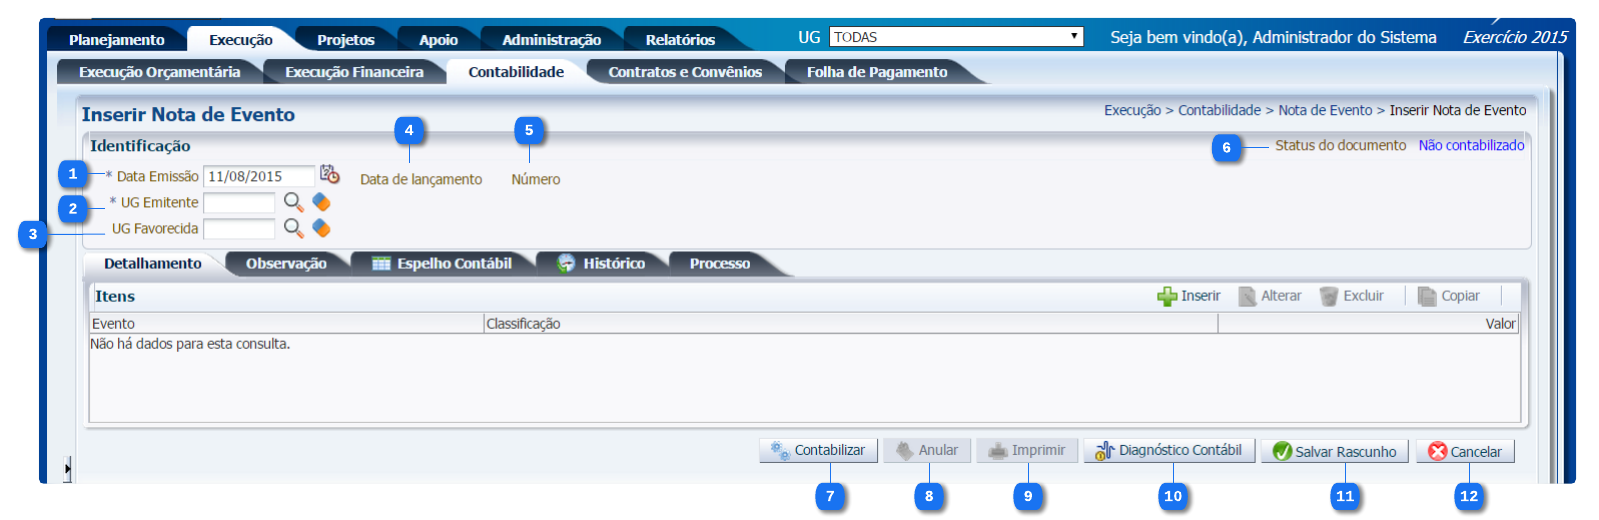This screenshot has width=1599, height=520.
Task: Open the calendar picker beside Data Emissão
Action: [329, 175]
